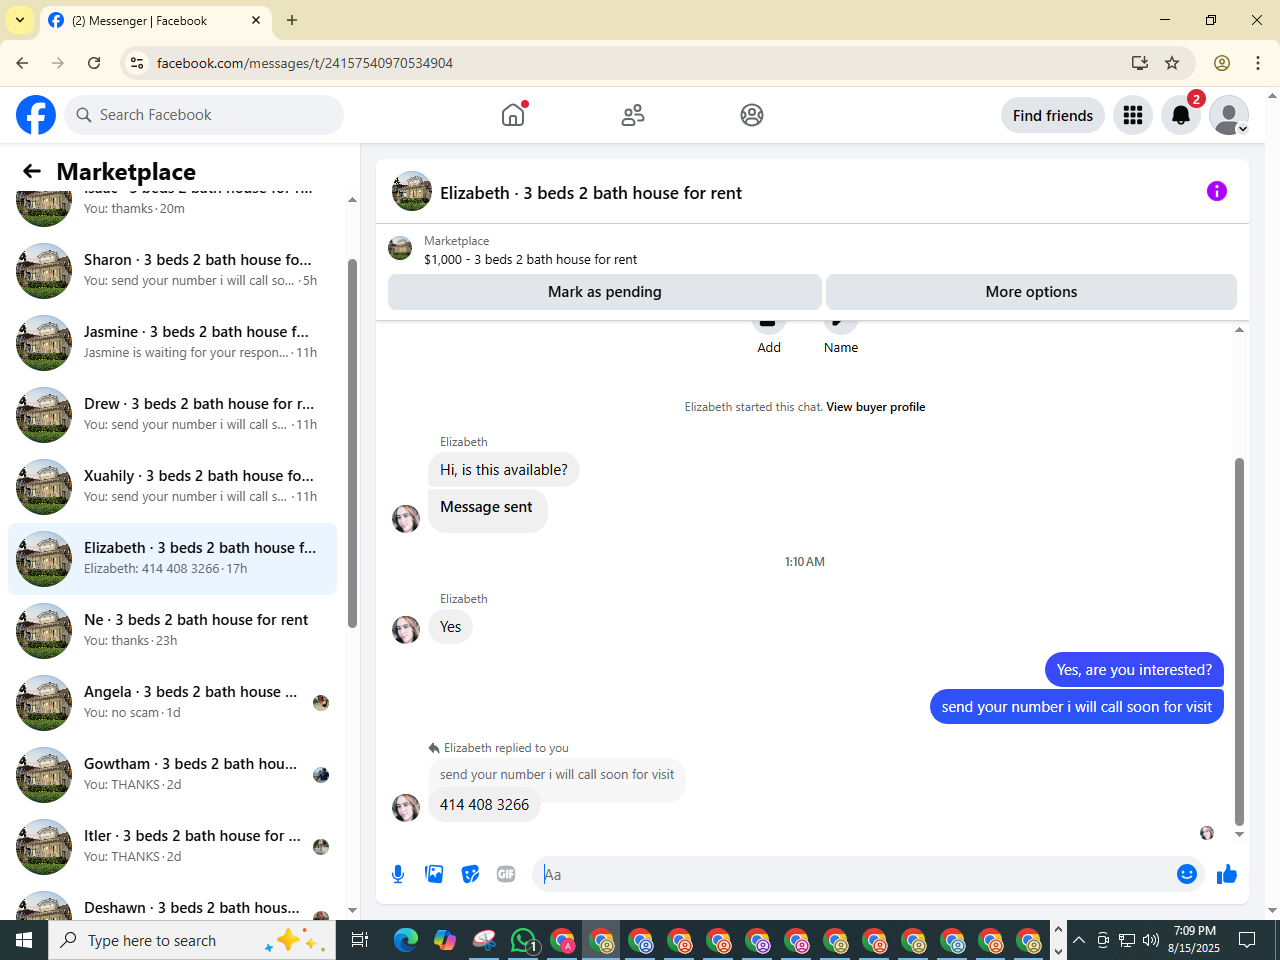Screen dimensions: 1280x960
Task: Click the install app icon in address bar
Action: coord(1139,63)
